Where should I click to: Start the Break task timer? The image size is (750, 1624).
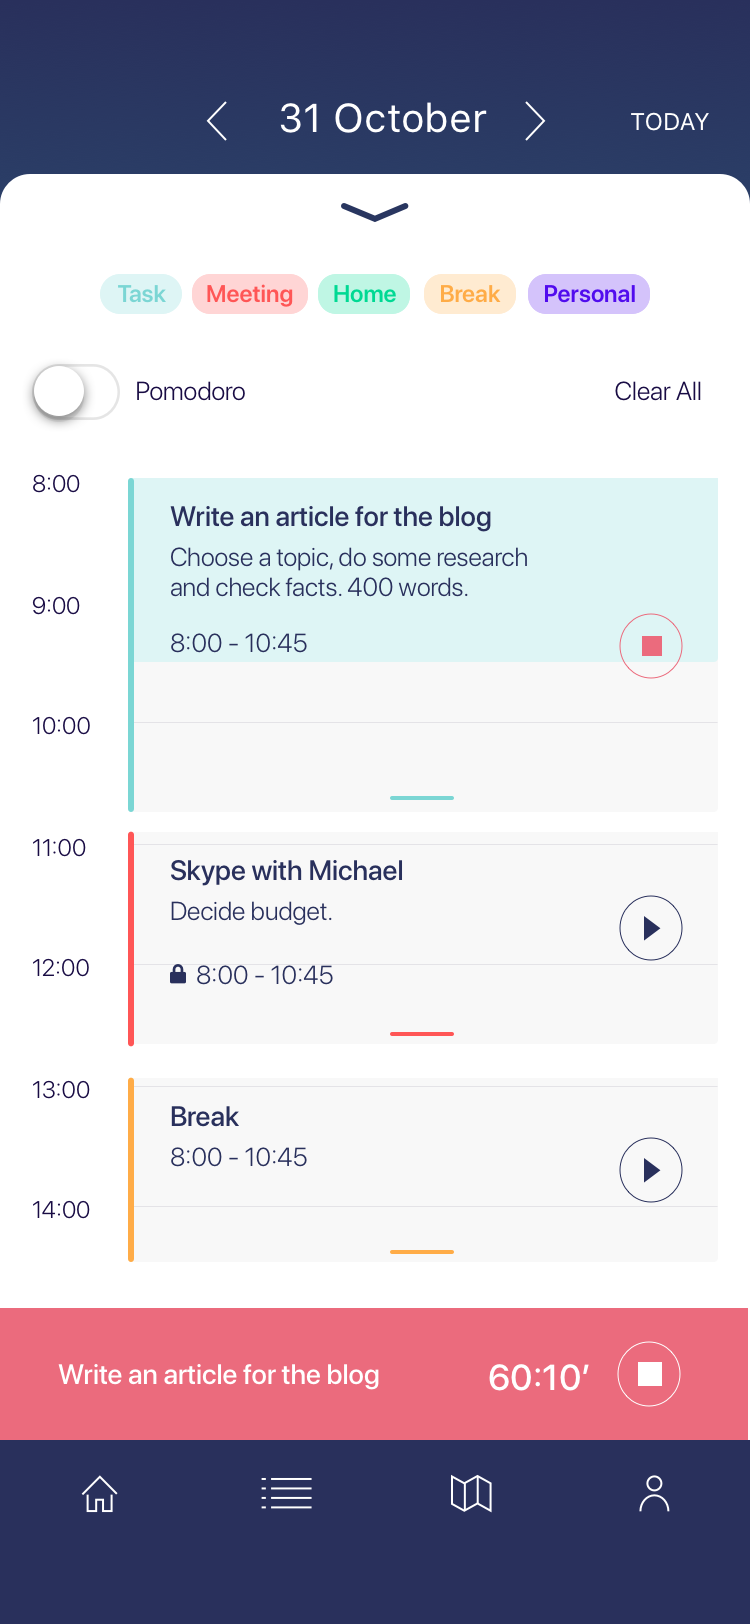(x=651, y=1170)
